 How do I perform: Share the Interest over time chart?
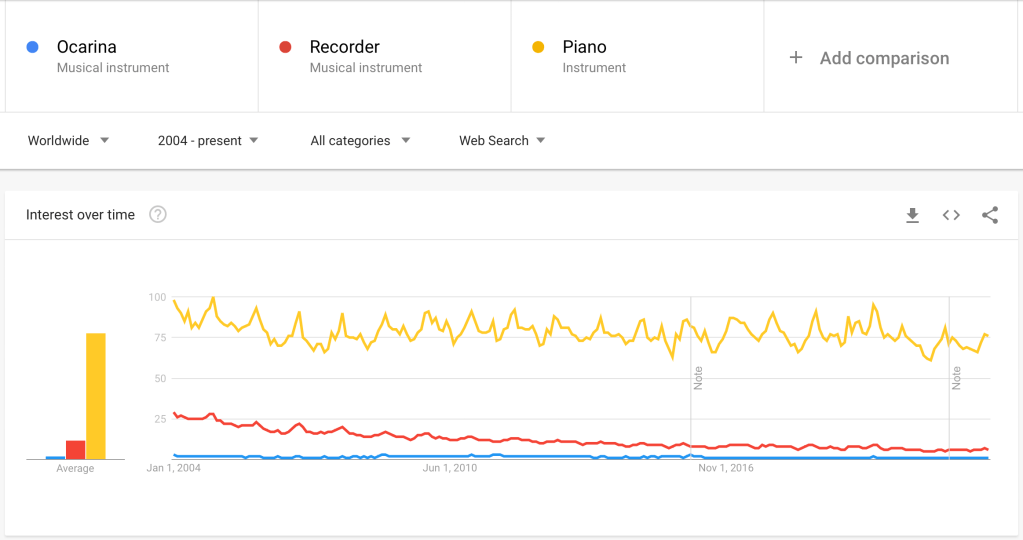pyautogui.click(x=990, y=215)
